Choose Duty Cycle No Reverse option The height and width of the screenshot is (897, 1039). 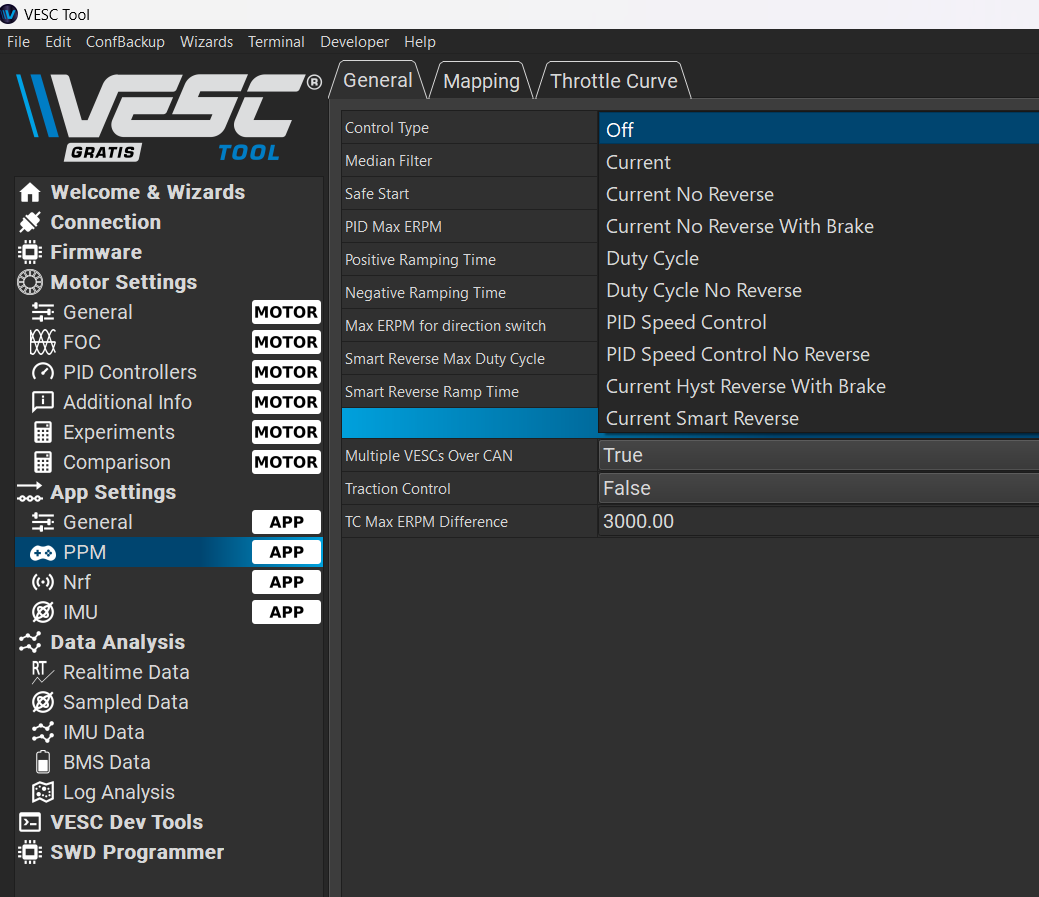click(819, 290)
